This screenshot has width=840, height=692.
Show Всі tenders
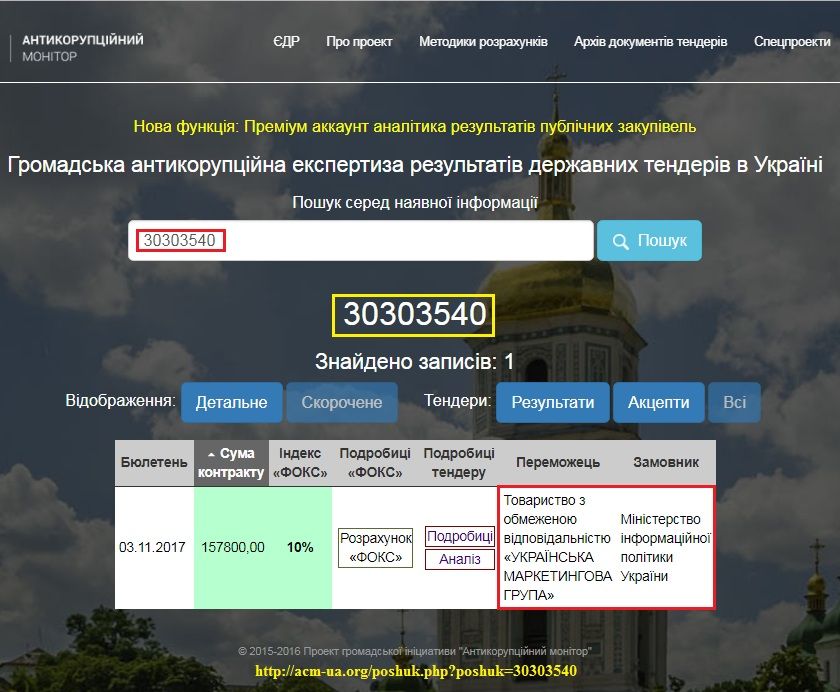pyautogui.click(x=735, y=402)
